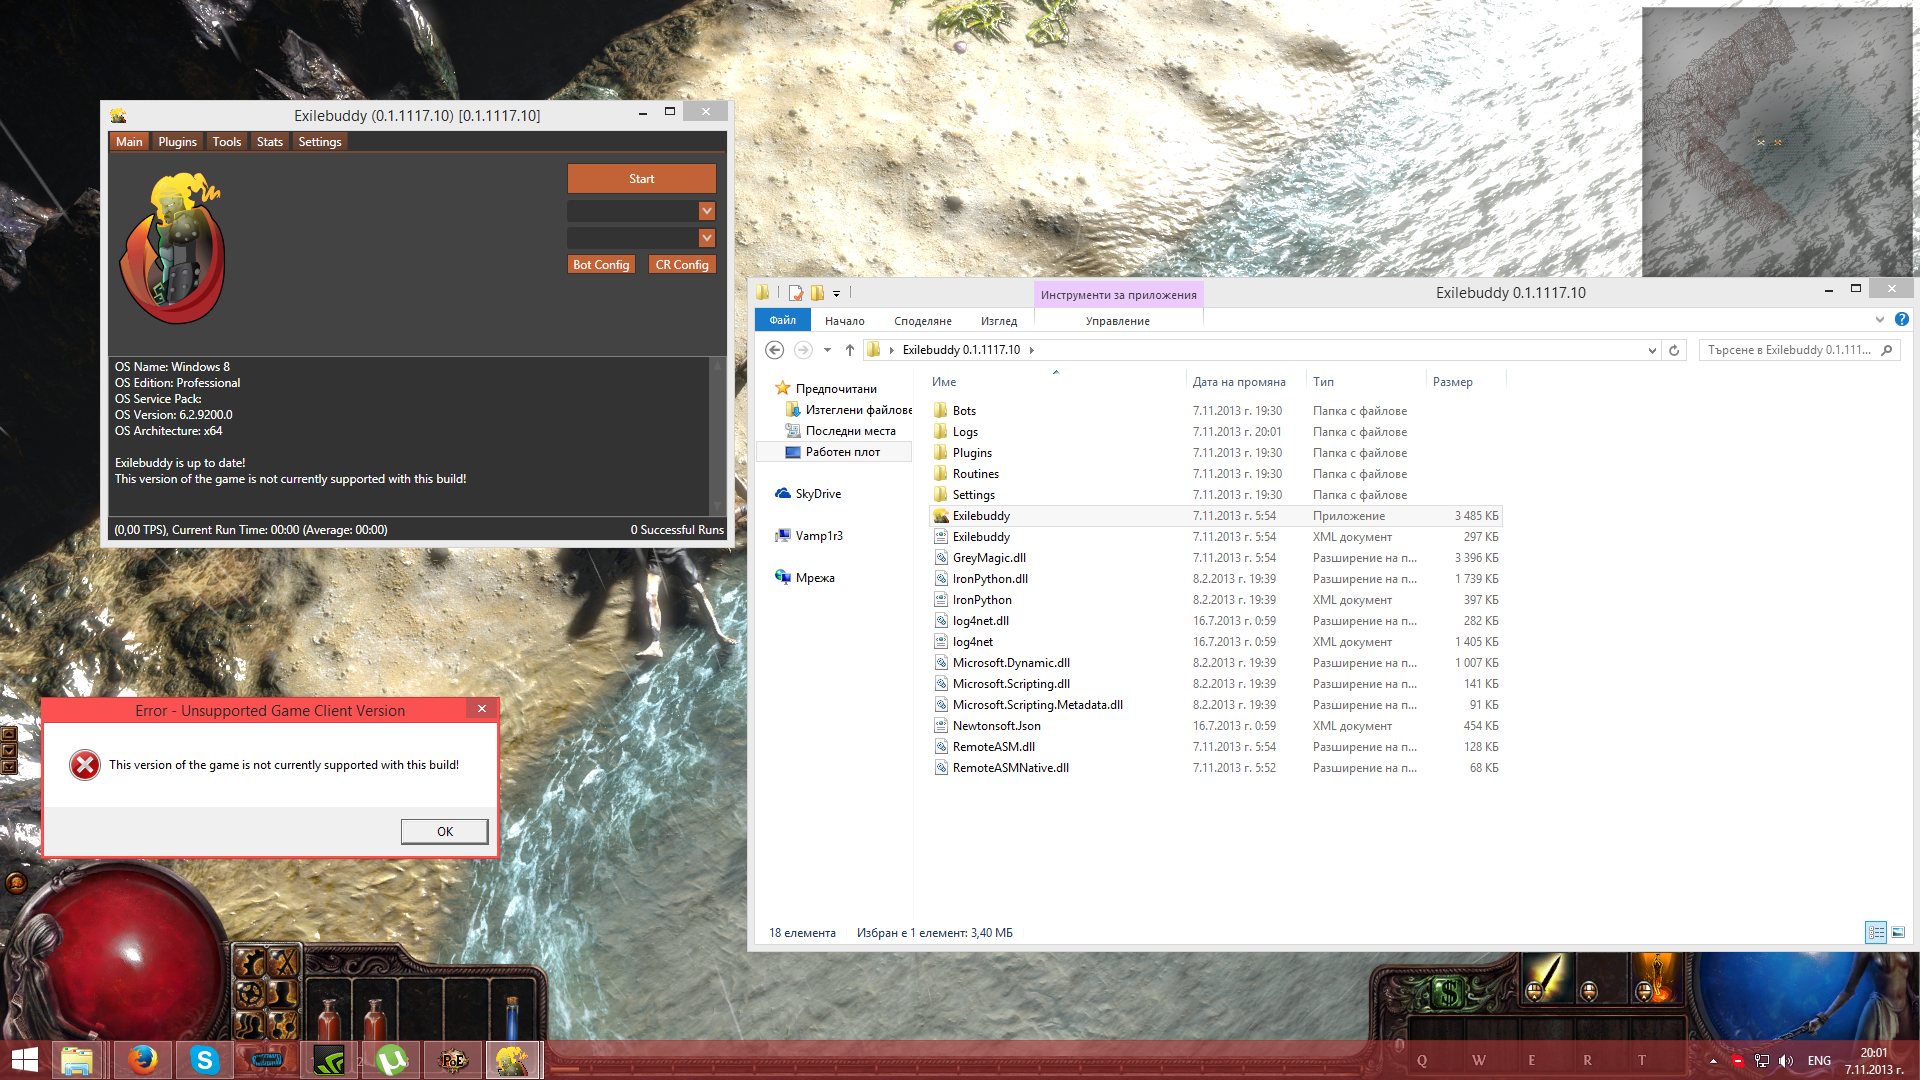Open Firefox from the taskbar
This screenshot has width=1920, height=1080.
coord(142,1059)
